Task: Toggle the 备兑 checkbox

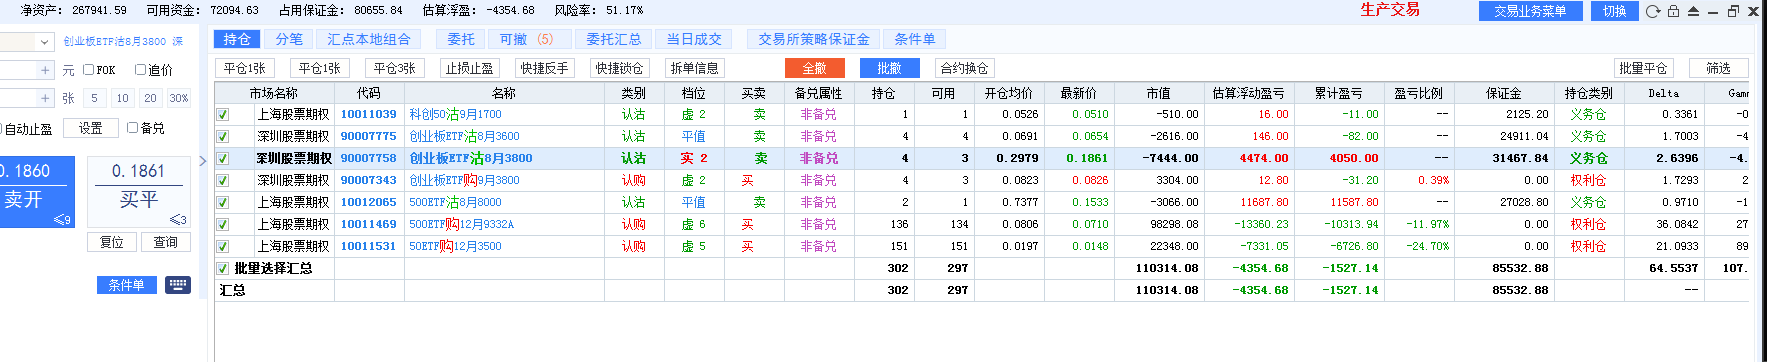Action: (x=132, y=128)
